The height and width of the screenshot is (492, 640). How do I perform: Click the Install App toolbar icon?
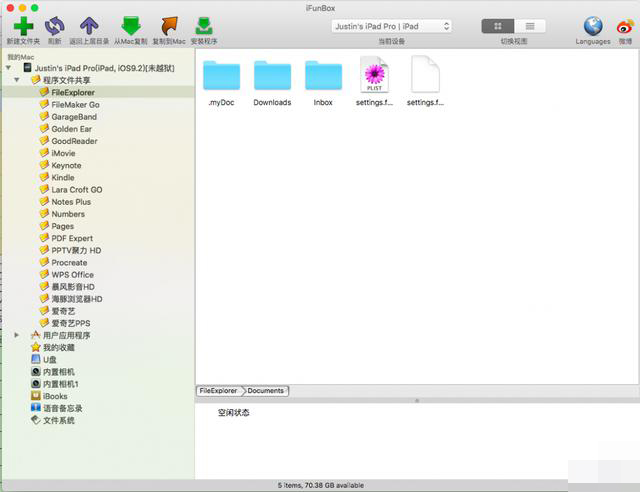pos(204,25)
